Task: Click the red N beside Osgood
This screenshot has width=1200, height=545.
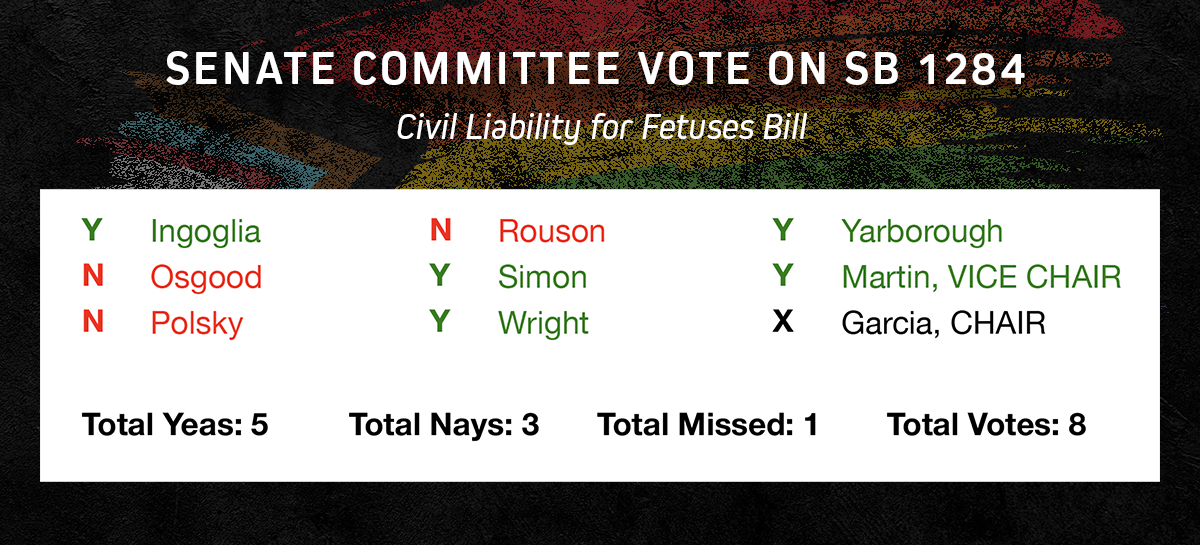Action: pyautogui.click(x=92, y=277)
